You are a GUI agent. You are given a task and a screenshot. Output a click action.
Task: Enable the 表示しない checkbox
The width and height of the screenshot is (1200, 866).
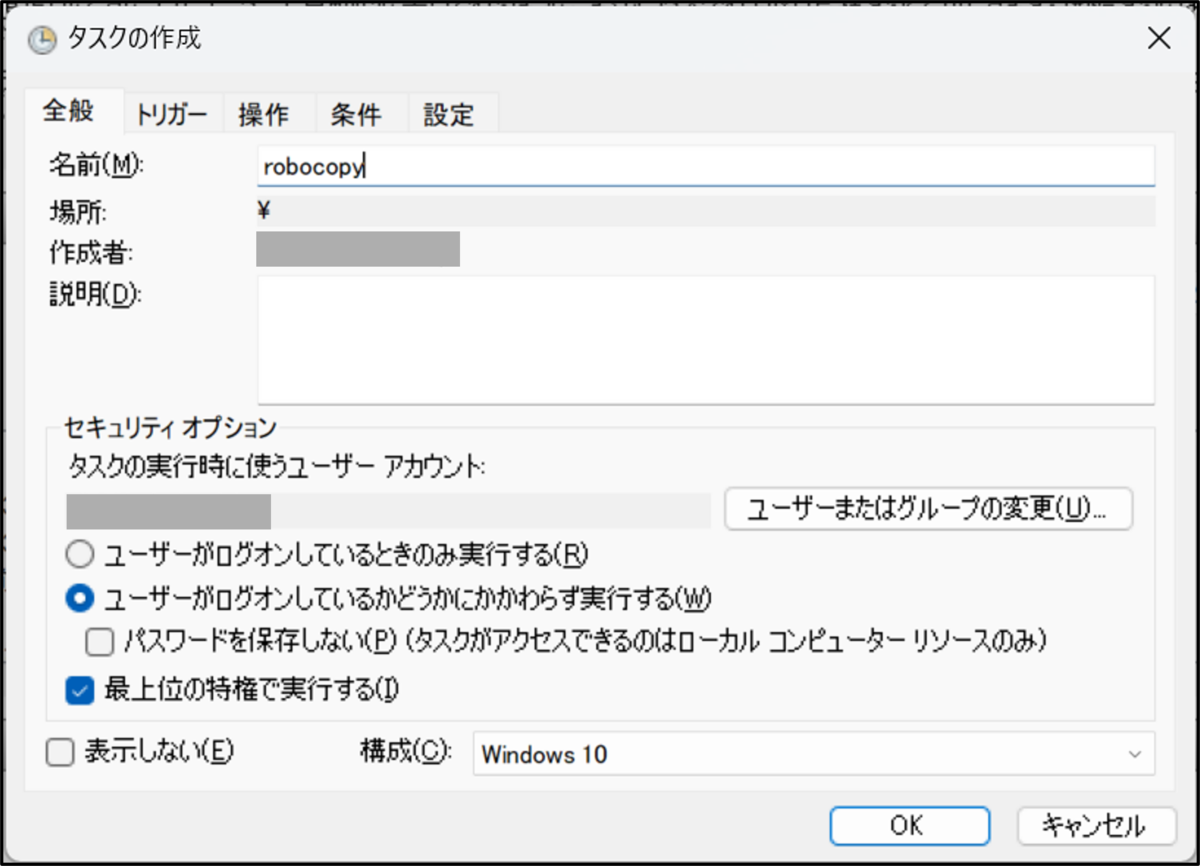(x=61, y=752)
